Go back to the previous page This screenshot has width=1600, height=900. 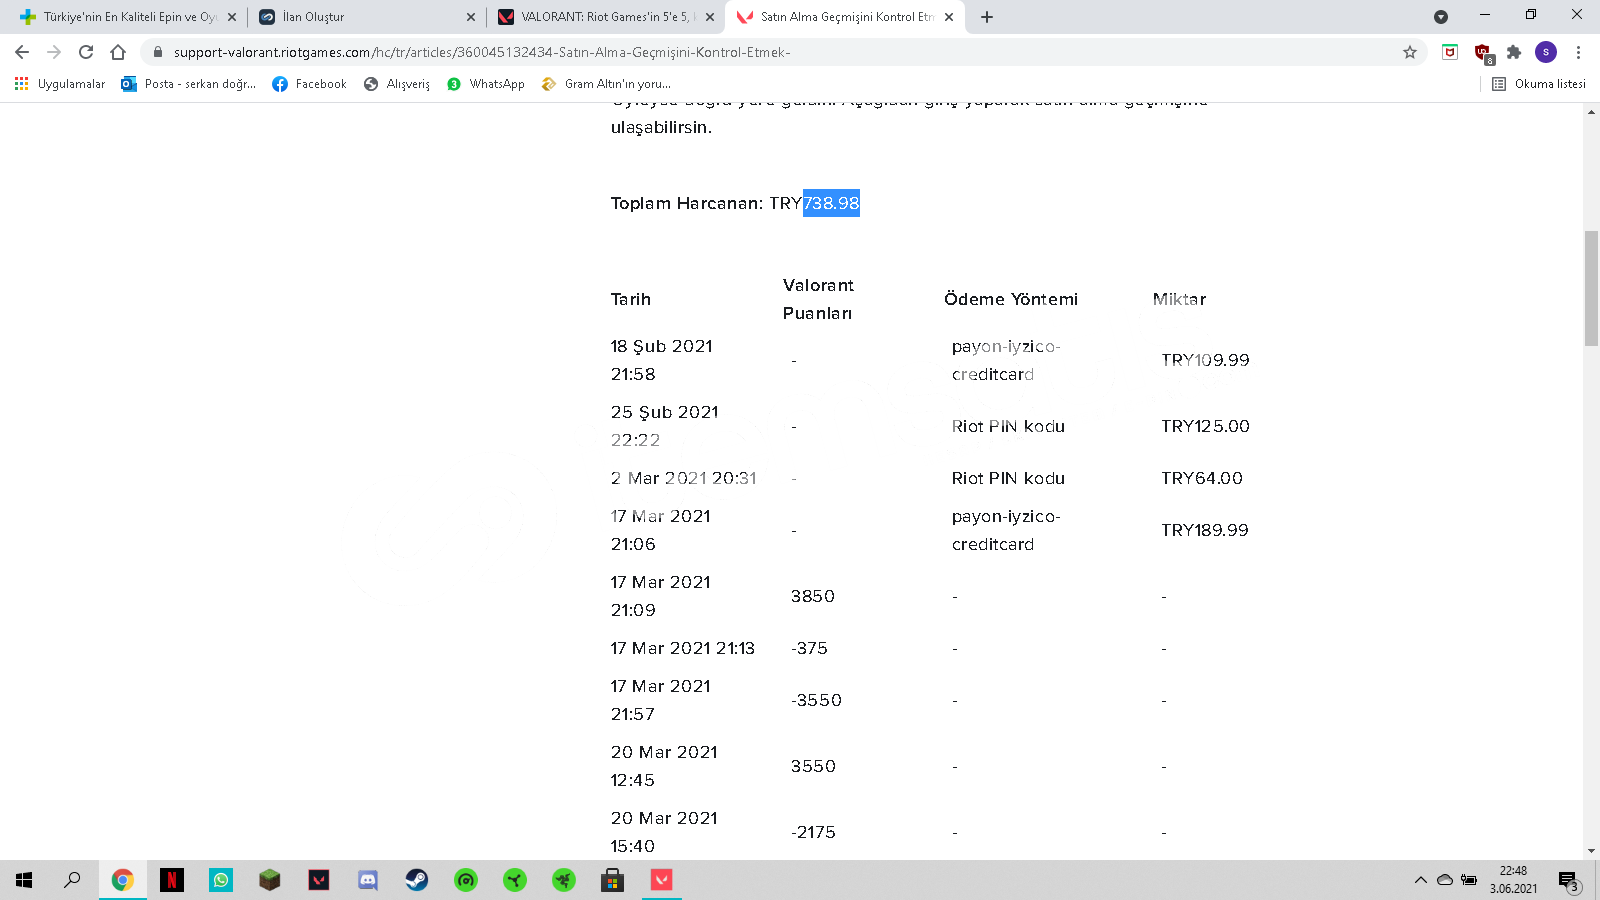point(22,52)
